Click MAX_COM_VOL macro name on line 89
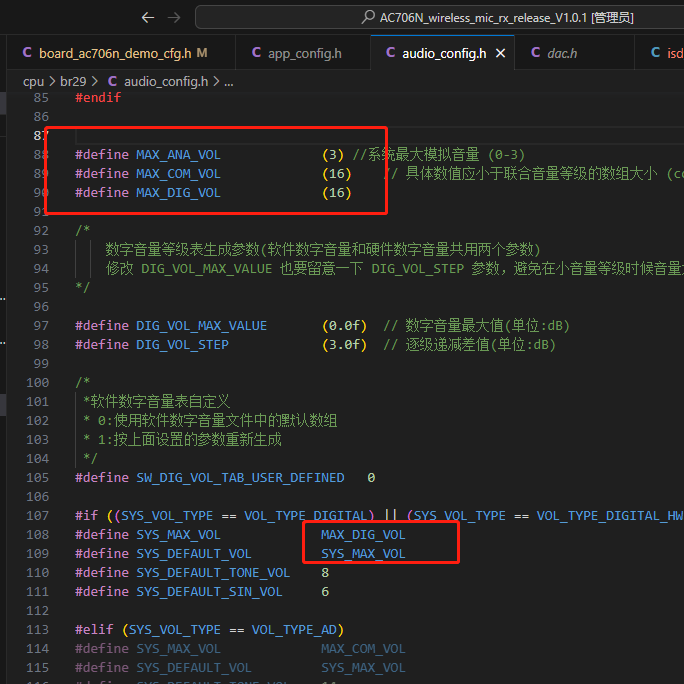684x684 pixels. (x=178, y=174)
